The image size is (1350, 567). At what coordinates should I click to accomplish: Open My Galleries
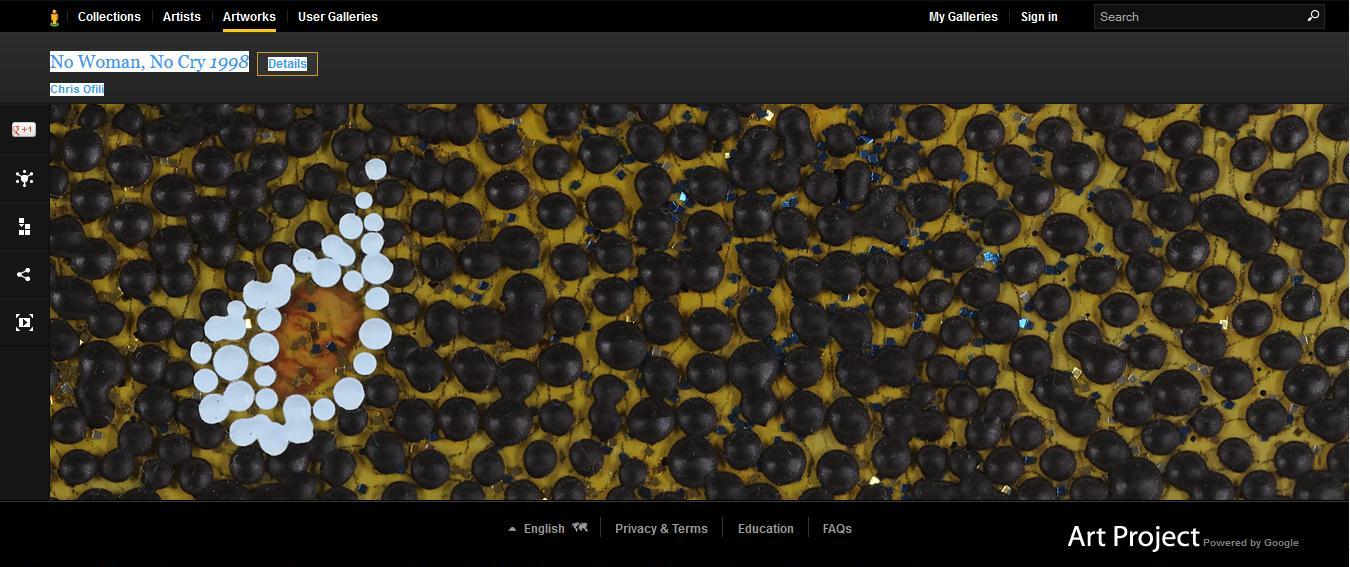pos(963,17)
